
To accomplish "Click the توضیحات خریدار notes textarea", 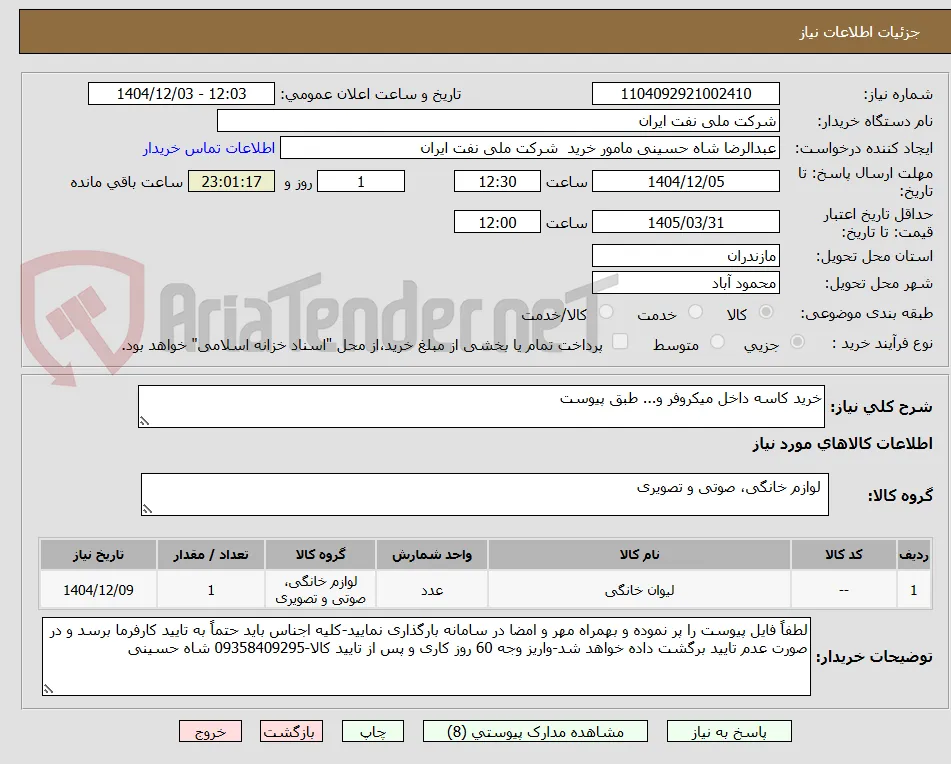I will (426, 657).
